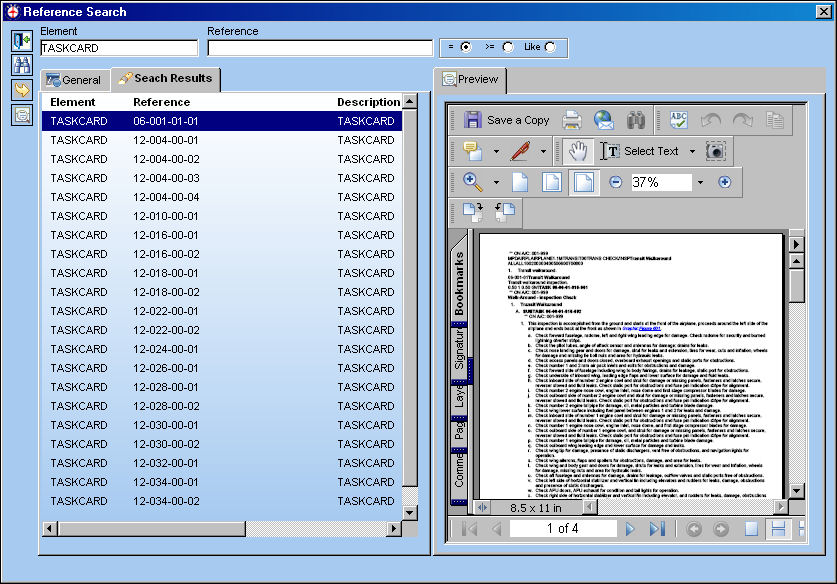Print the previewed document
837x584 pixels.
572,120
